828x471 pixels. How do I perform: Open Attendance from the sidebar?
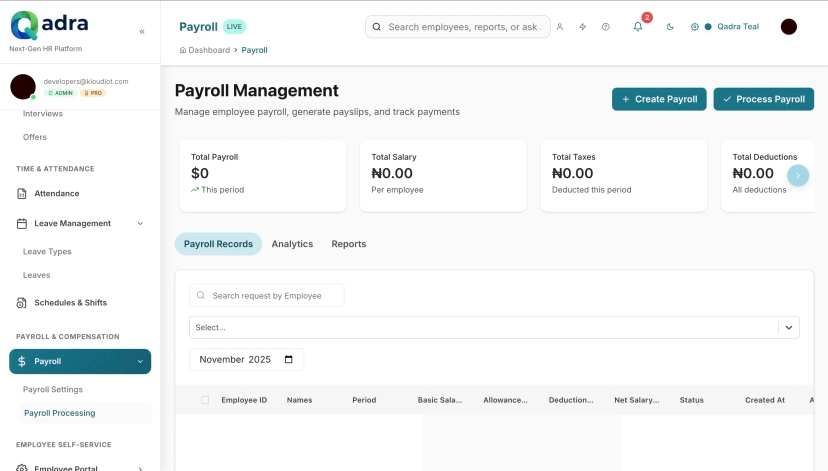click(x=56, y=193)
